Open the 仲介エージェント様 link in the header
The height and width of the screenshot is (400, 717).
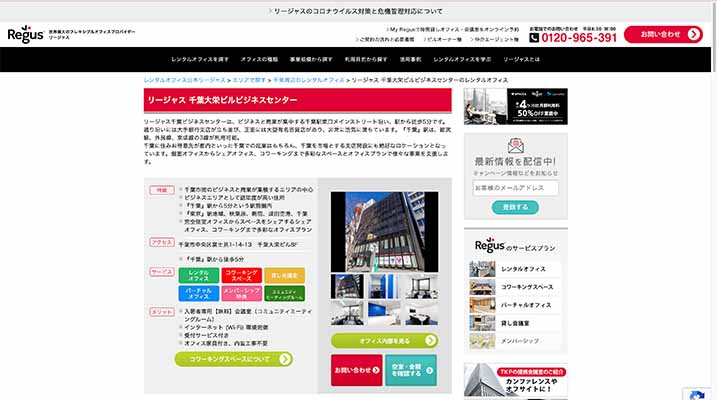[x=494, y=39]
